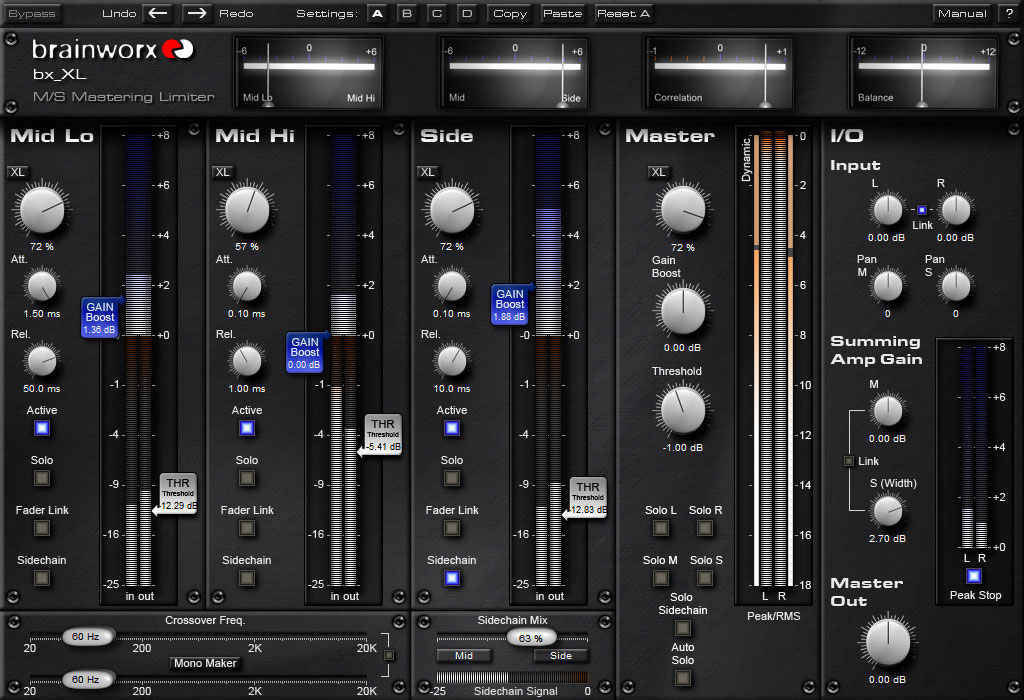Image resolution: width=1024 pixels, height=700 pixels.
Task: Click the Input R gain knob
Action: click(955, 210)
